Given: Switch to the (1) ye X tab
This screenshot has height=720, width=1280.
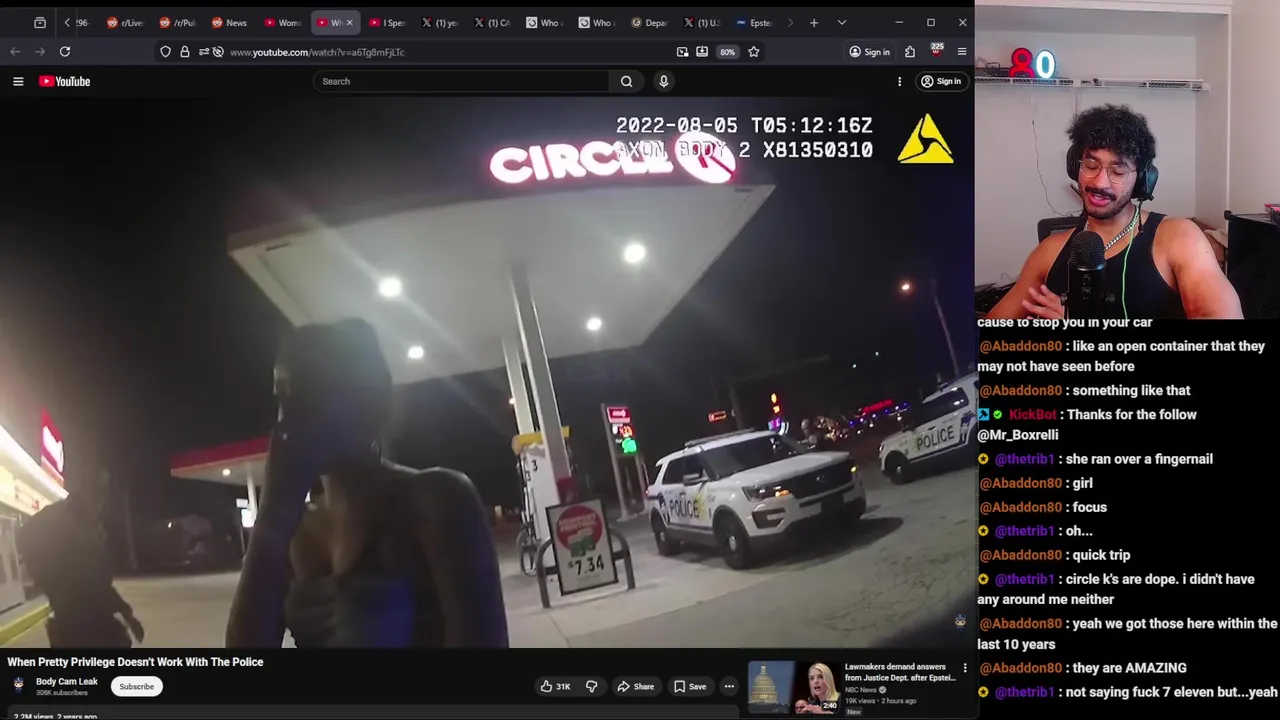Looking at the screenshot, I should click(x=440, y=22).
